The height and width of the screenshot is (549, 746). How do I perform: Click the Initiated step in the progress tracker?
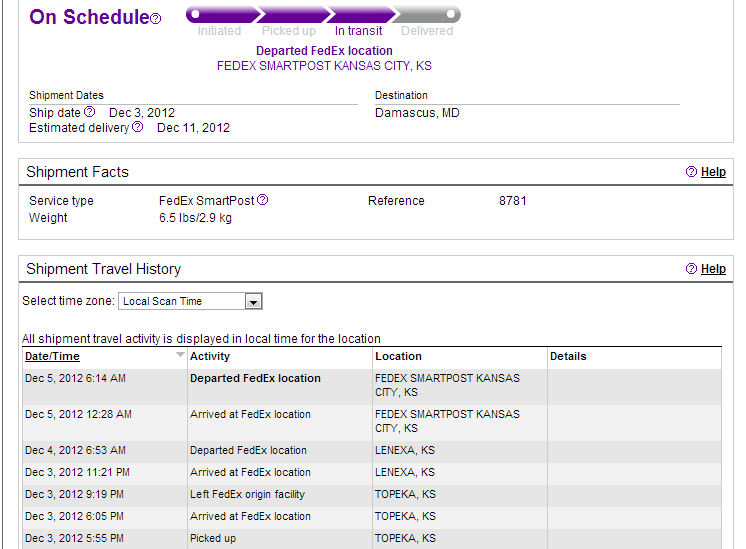(x=219, y=31)
